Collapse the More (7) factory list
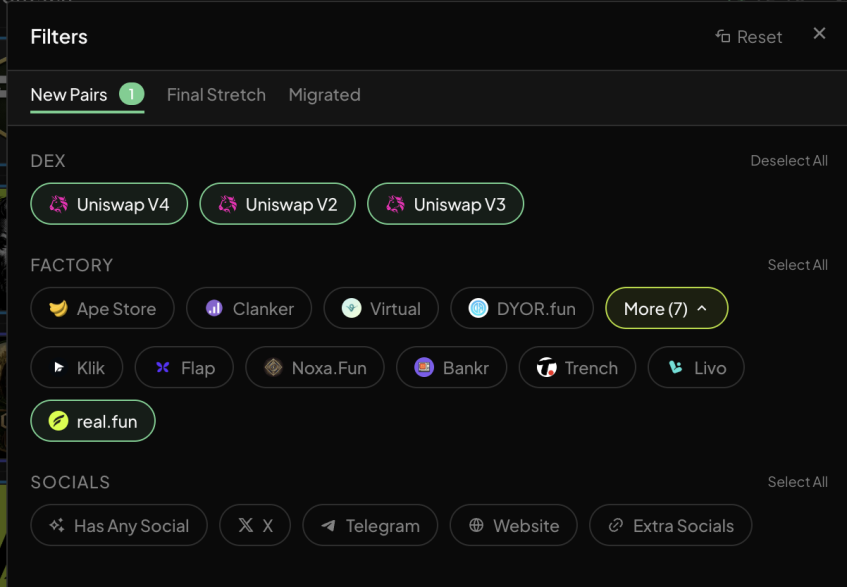 [667, 308]
